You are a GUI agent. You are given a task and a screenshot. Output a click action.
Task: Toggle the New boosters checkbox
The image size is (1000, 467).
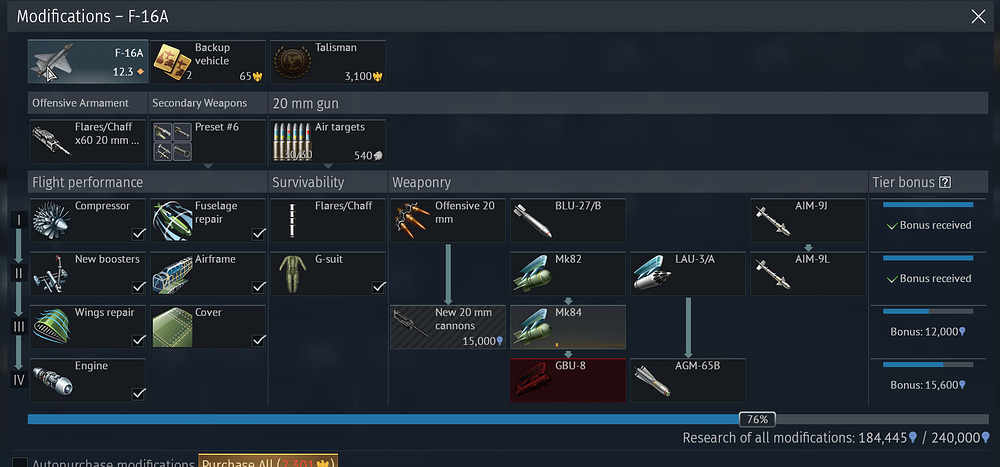138,287
